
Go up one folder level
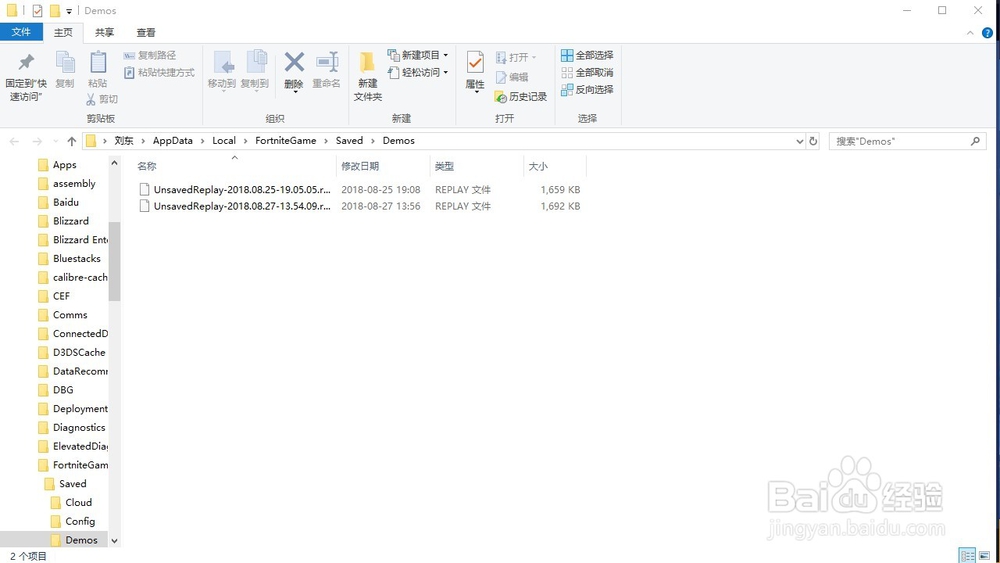point(71,141)
